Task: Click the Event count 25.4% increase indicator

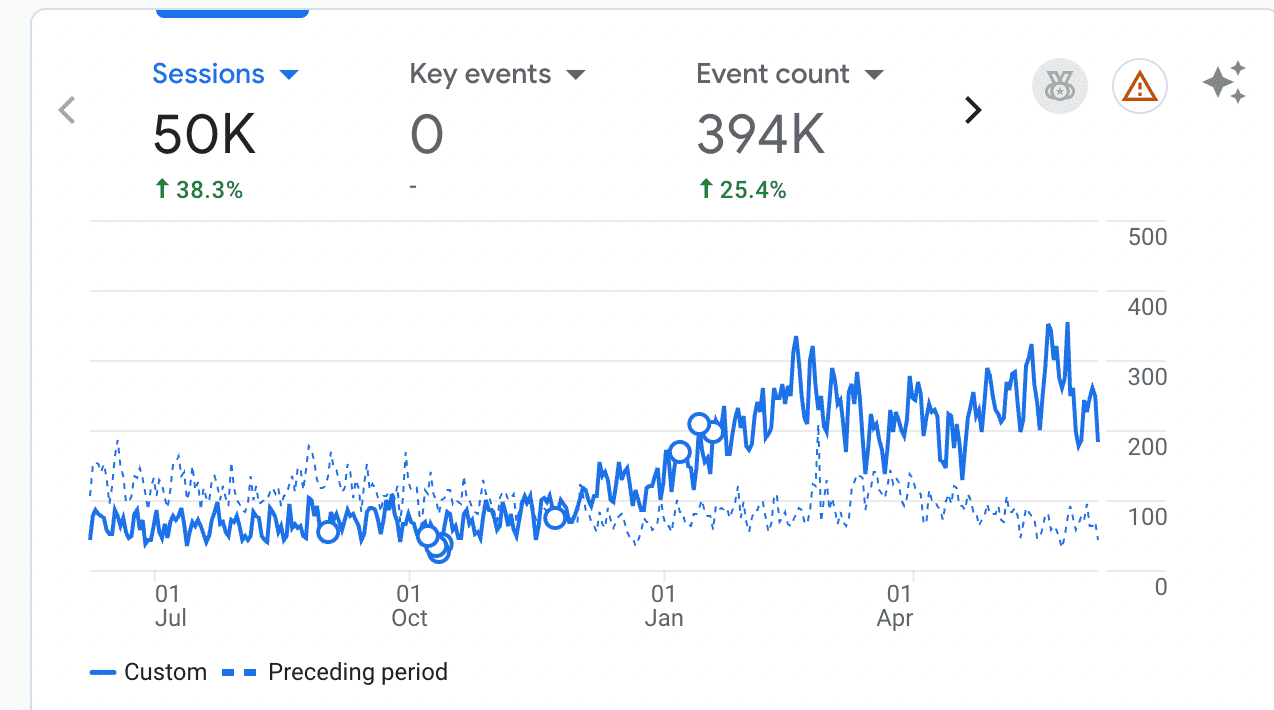Action: tap(741, 190)
